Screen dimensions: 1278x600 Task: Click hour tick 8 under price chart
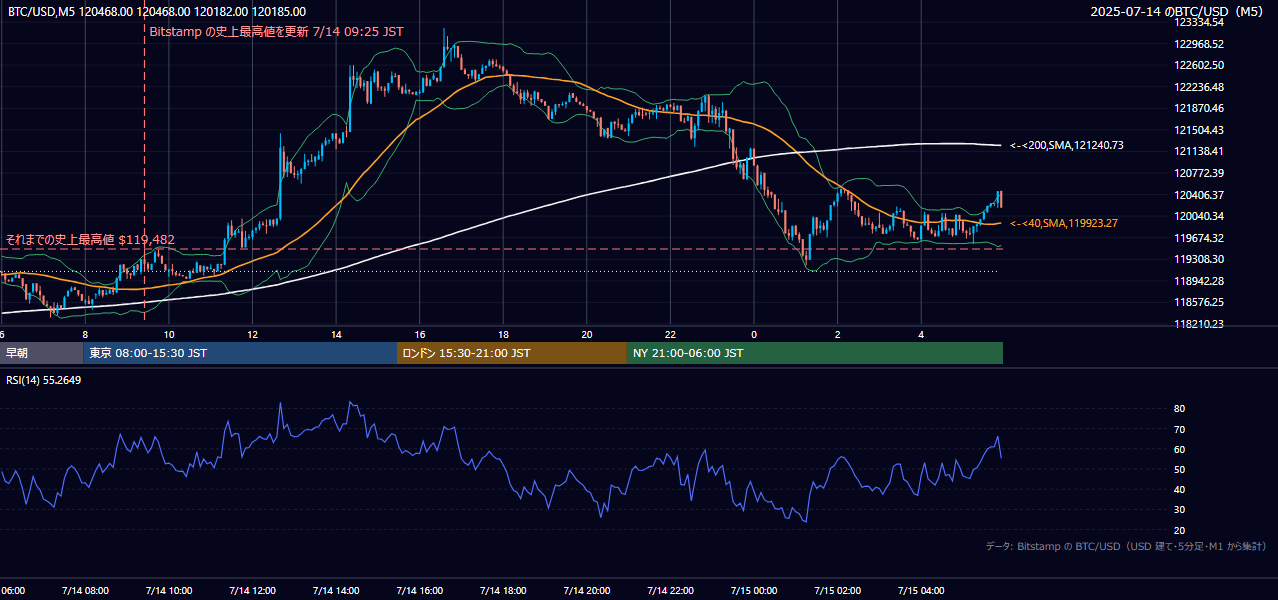pyautogui.click(x=85, y=335)
